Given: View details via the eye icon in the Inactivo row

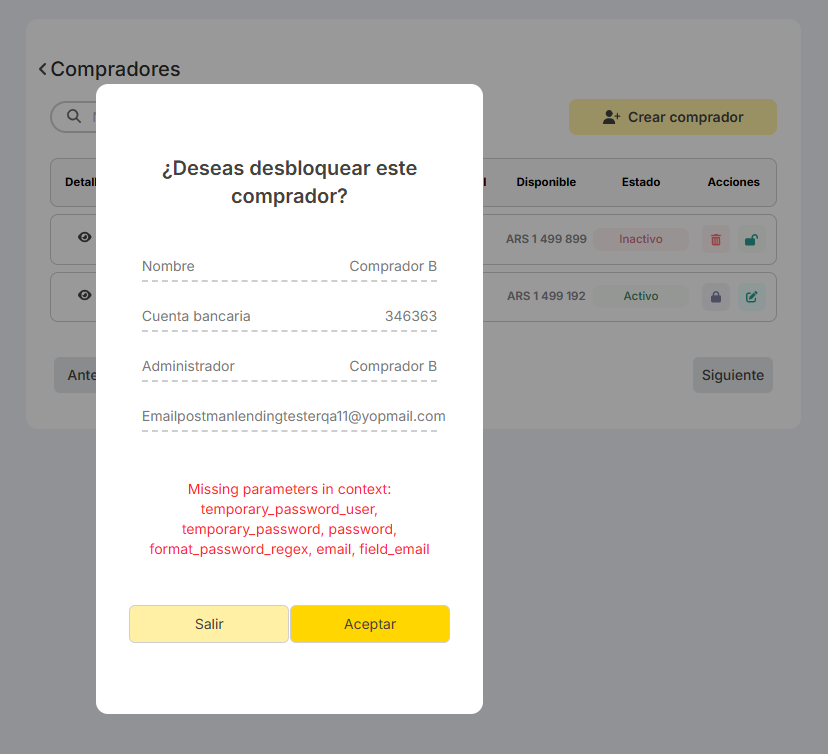Looking at the screenshot, I should click(x=85, y=238).
